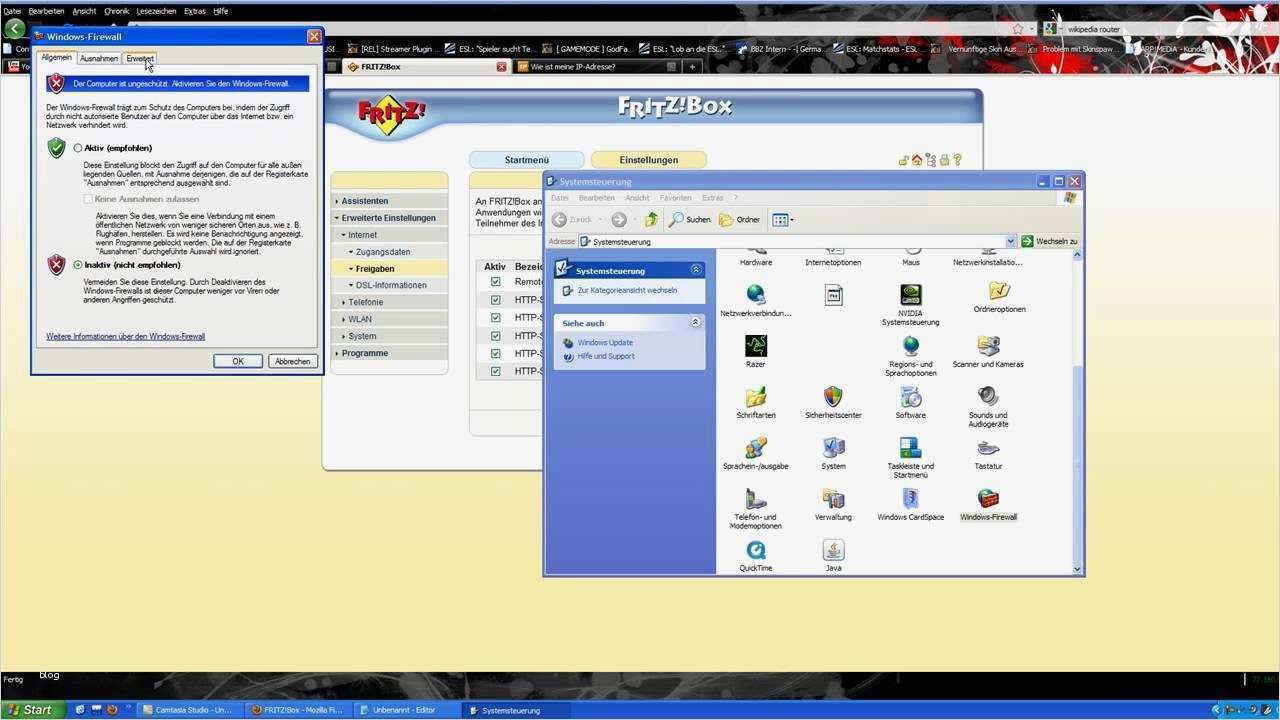1280x720 pixels.
Task: Click the home icon on the FRITZ!Box page
Action: coord(917,160)
